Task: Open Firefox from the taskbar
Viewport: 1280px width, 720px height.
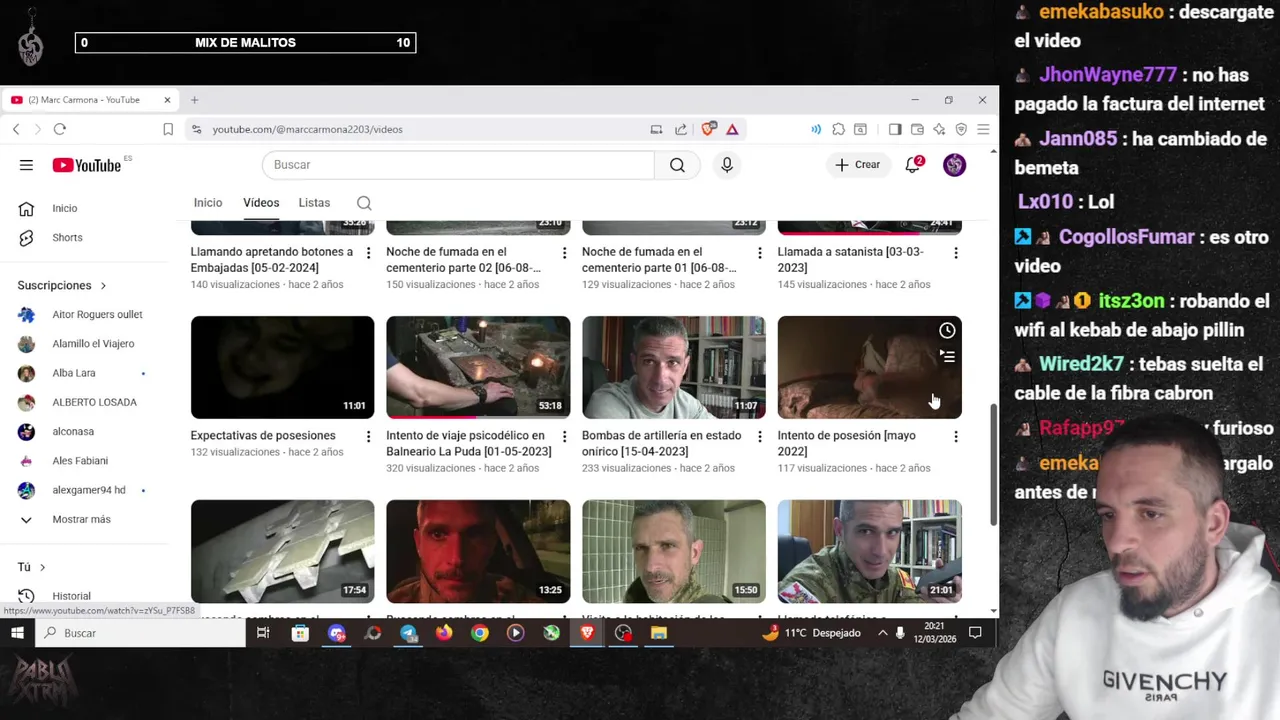Action: (444, 633)
